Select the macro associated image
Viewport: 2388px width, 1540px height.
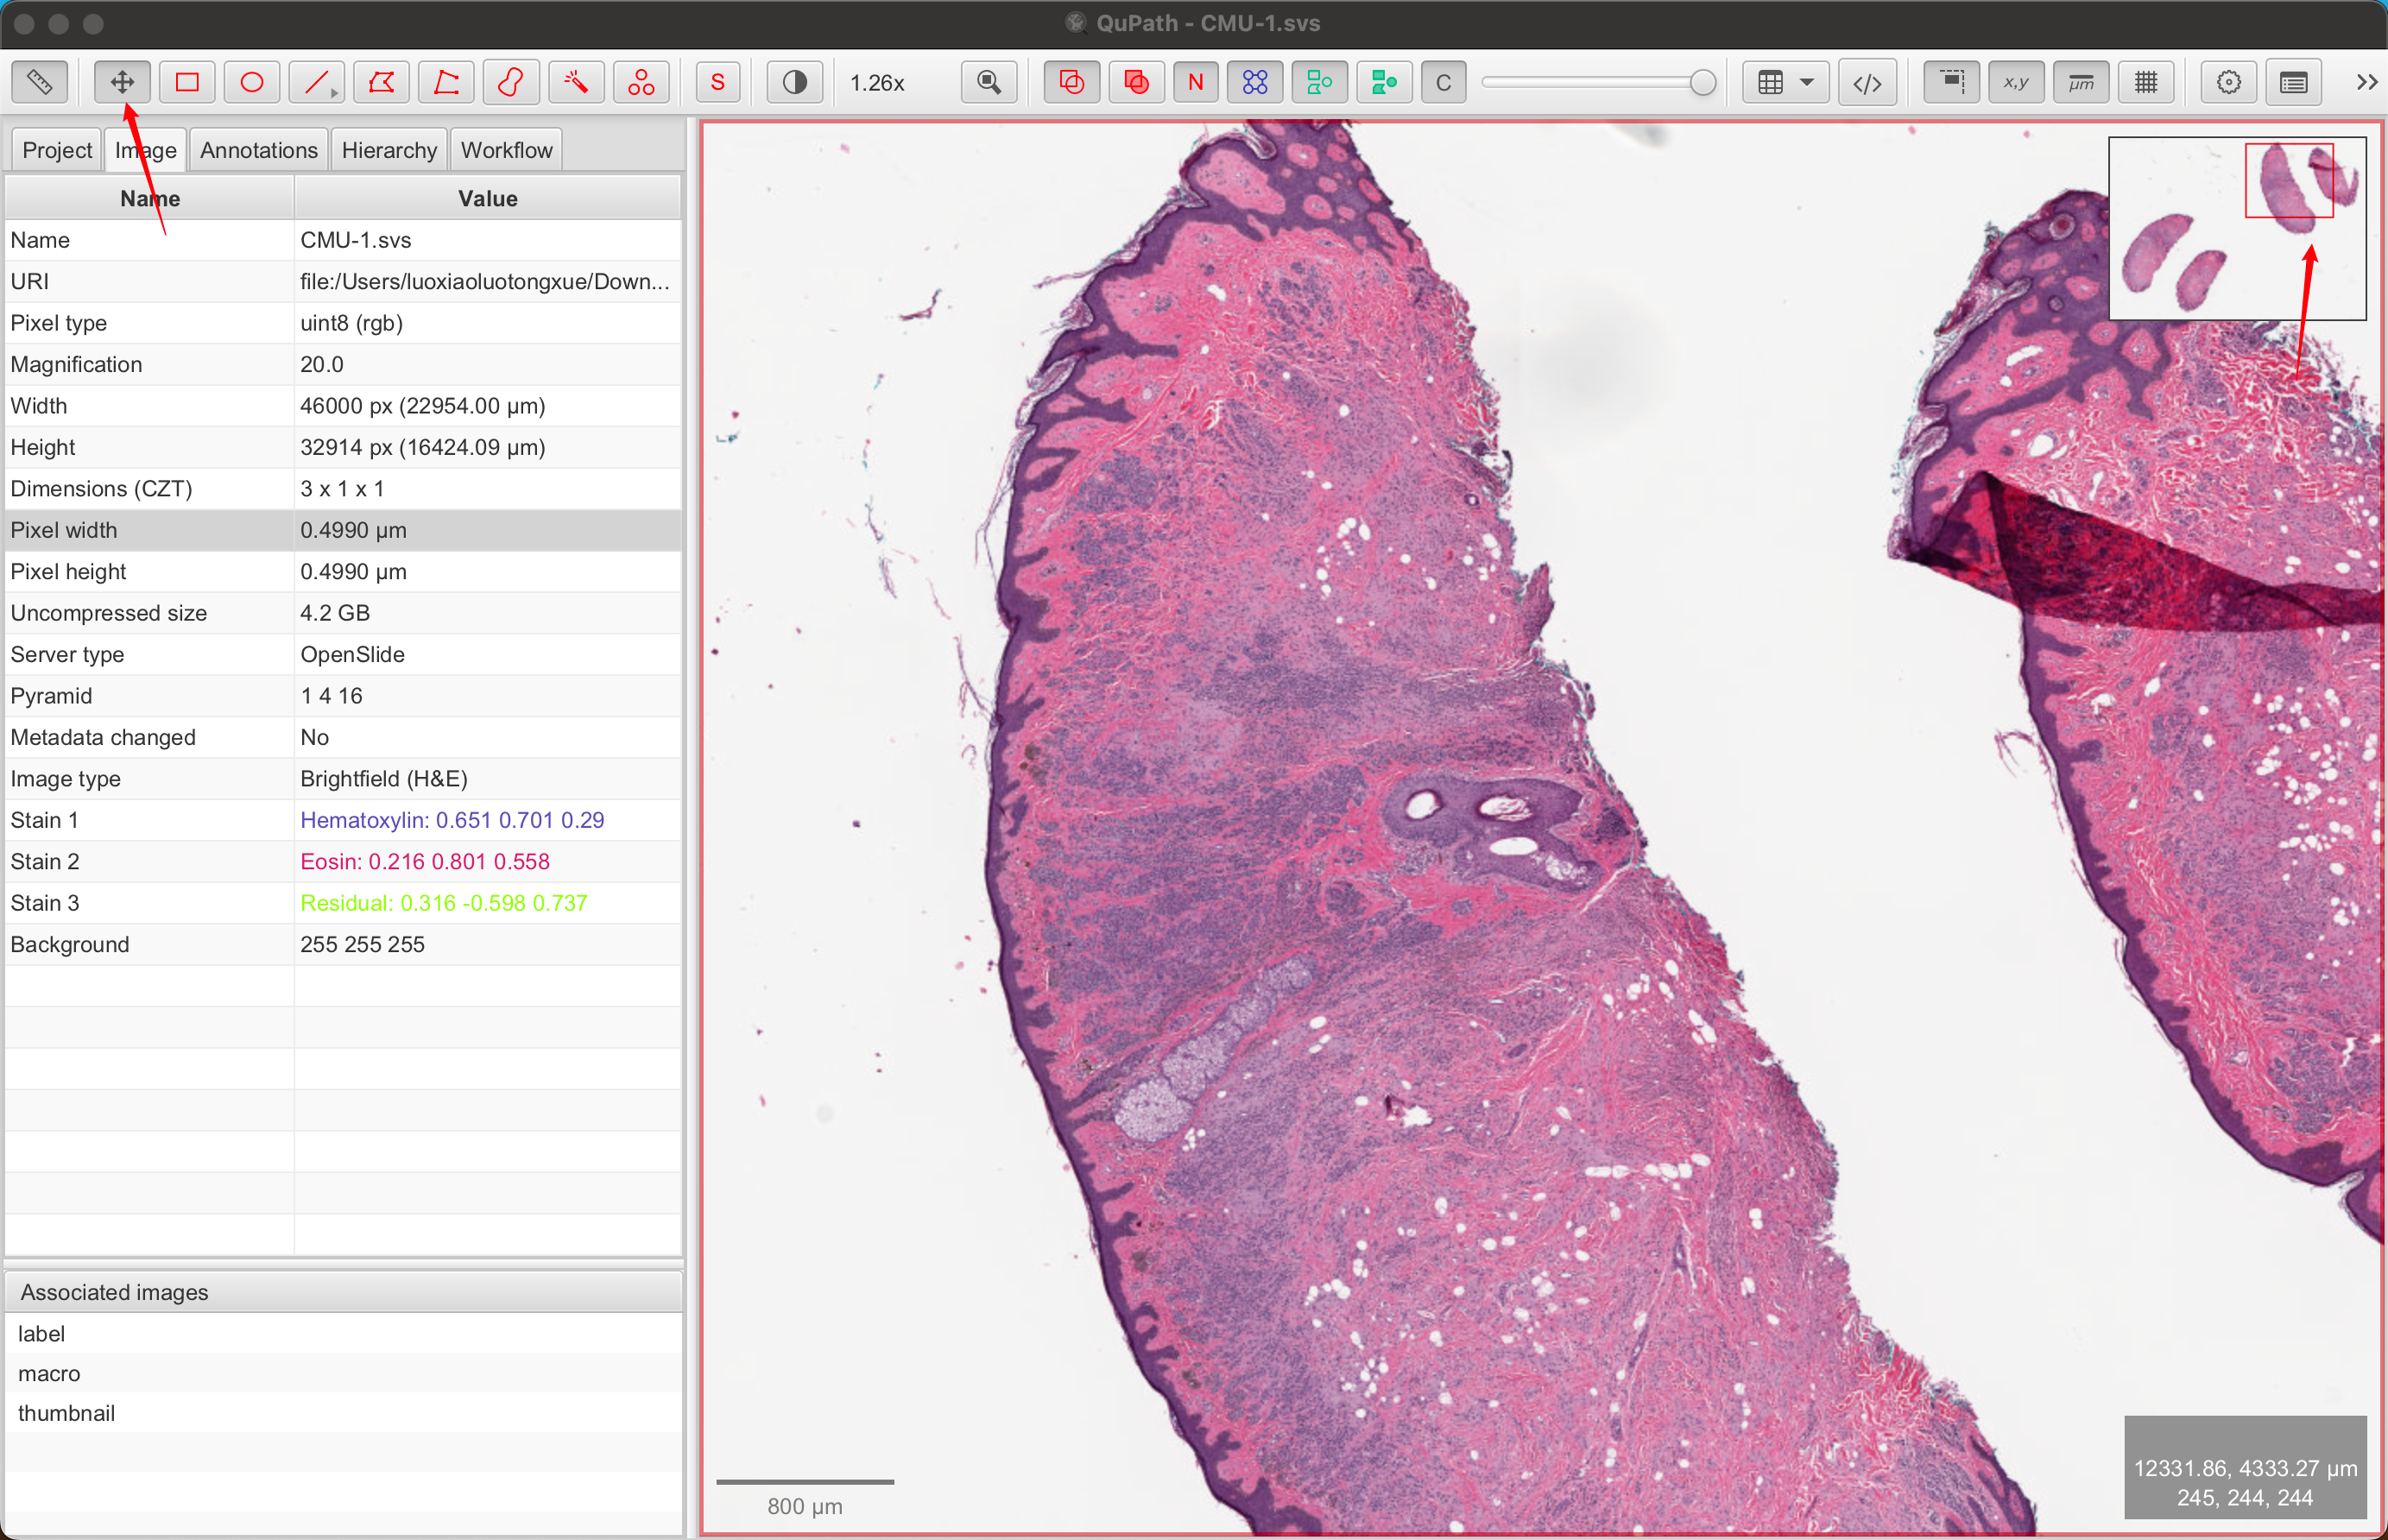tap(49, 1373)
